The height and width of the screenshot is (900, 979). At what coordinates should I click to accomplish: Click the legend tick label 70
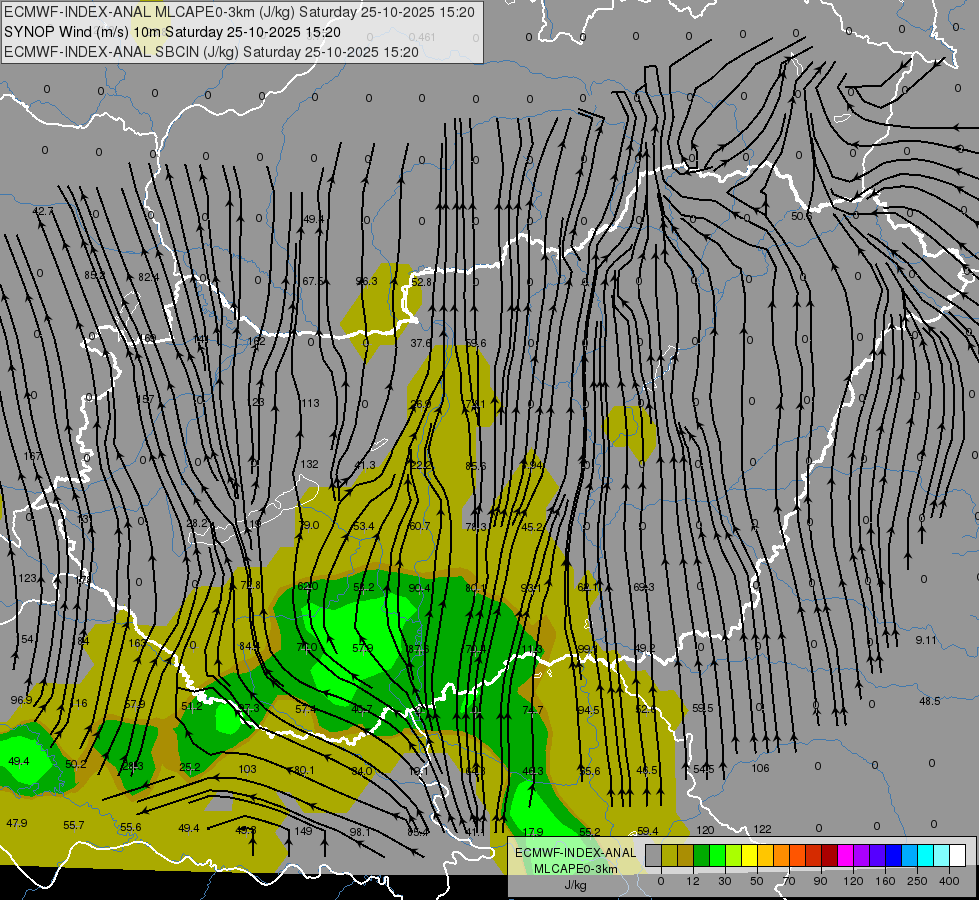789,881
